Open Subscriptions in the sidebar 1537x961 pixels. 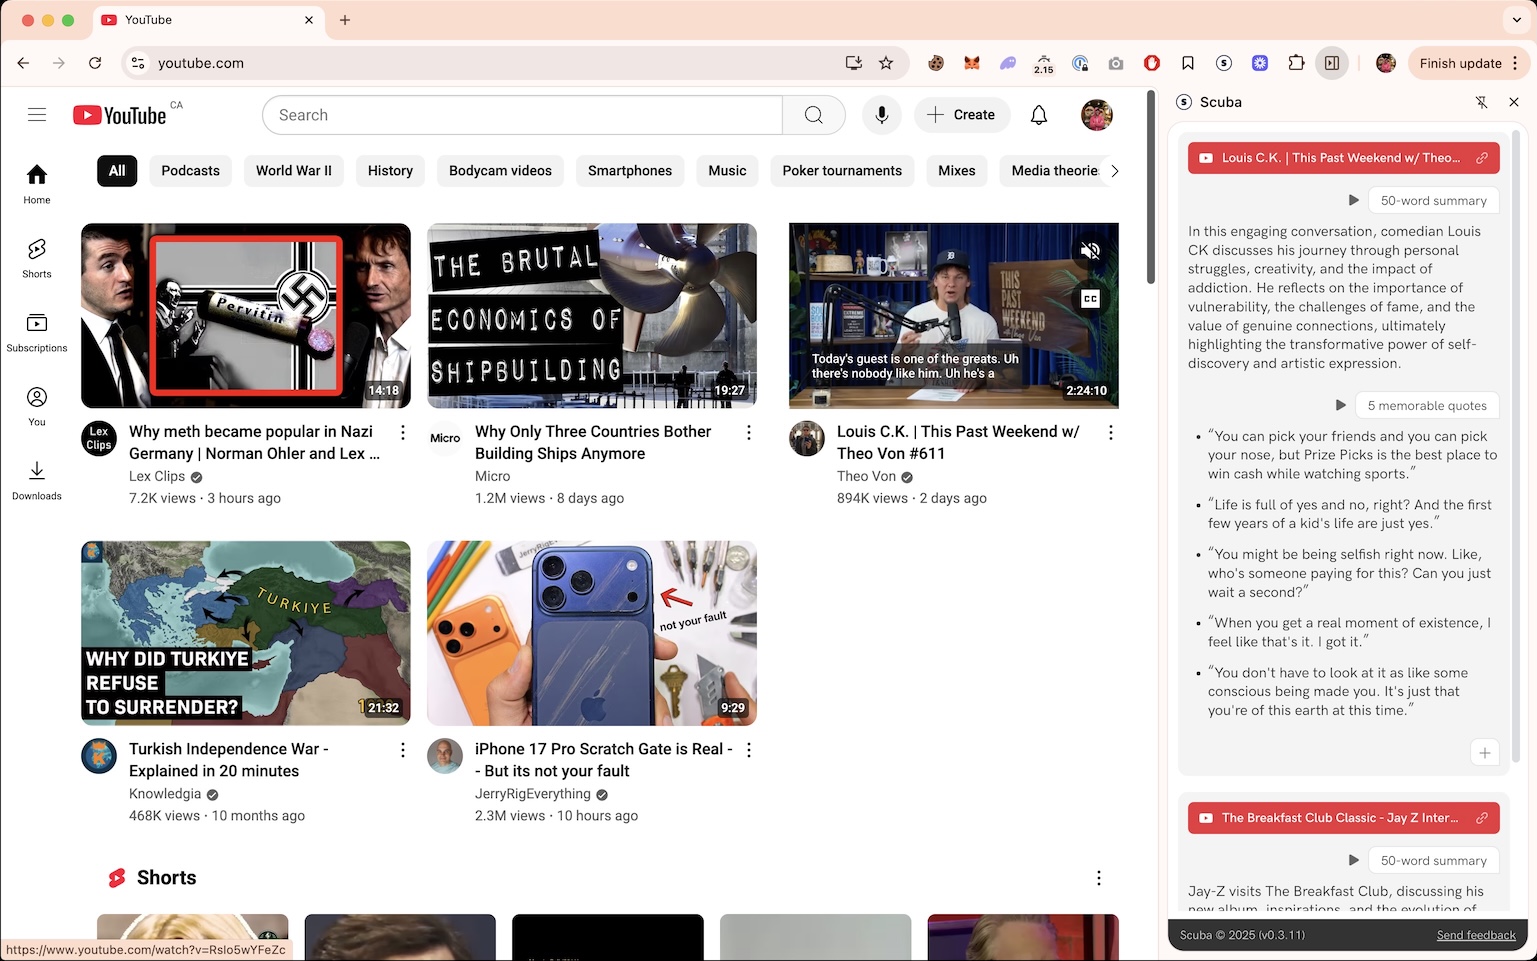tap(37, 332)
